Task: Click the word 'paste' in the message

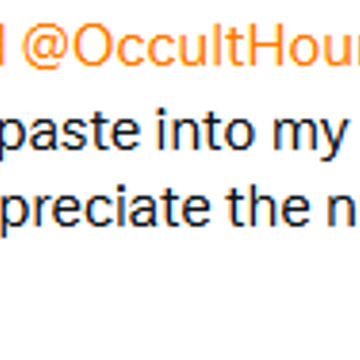Action: [70, 133]
